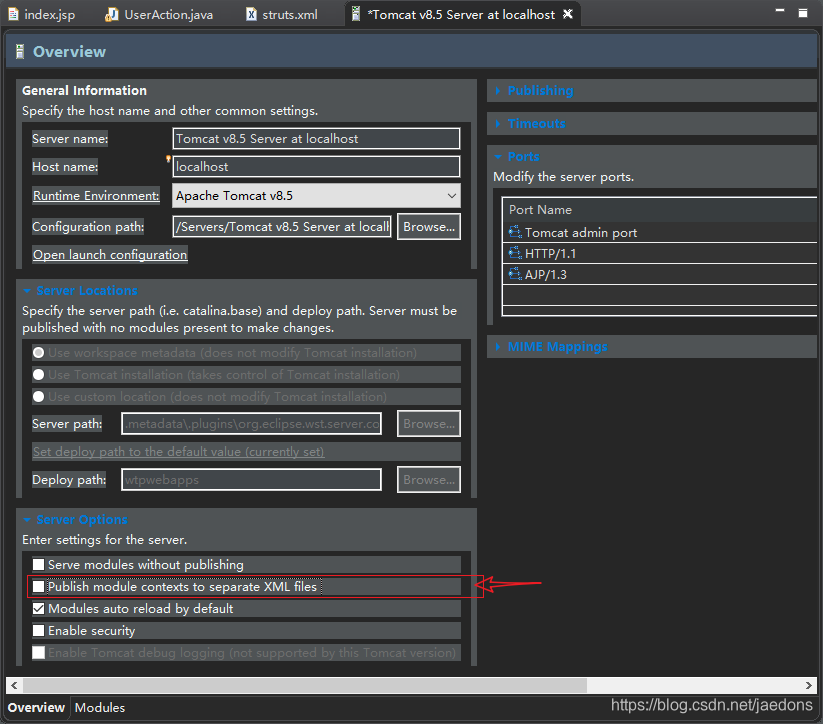Viewport: 823px width, 724px height.
Task: Minimize the editor area
Action: point(780,11)
